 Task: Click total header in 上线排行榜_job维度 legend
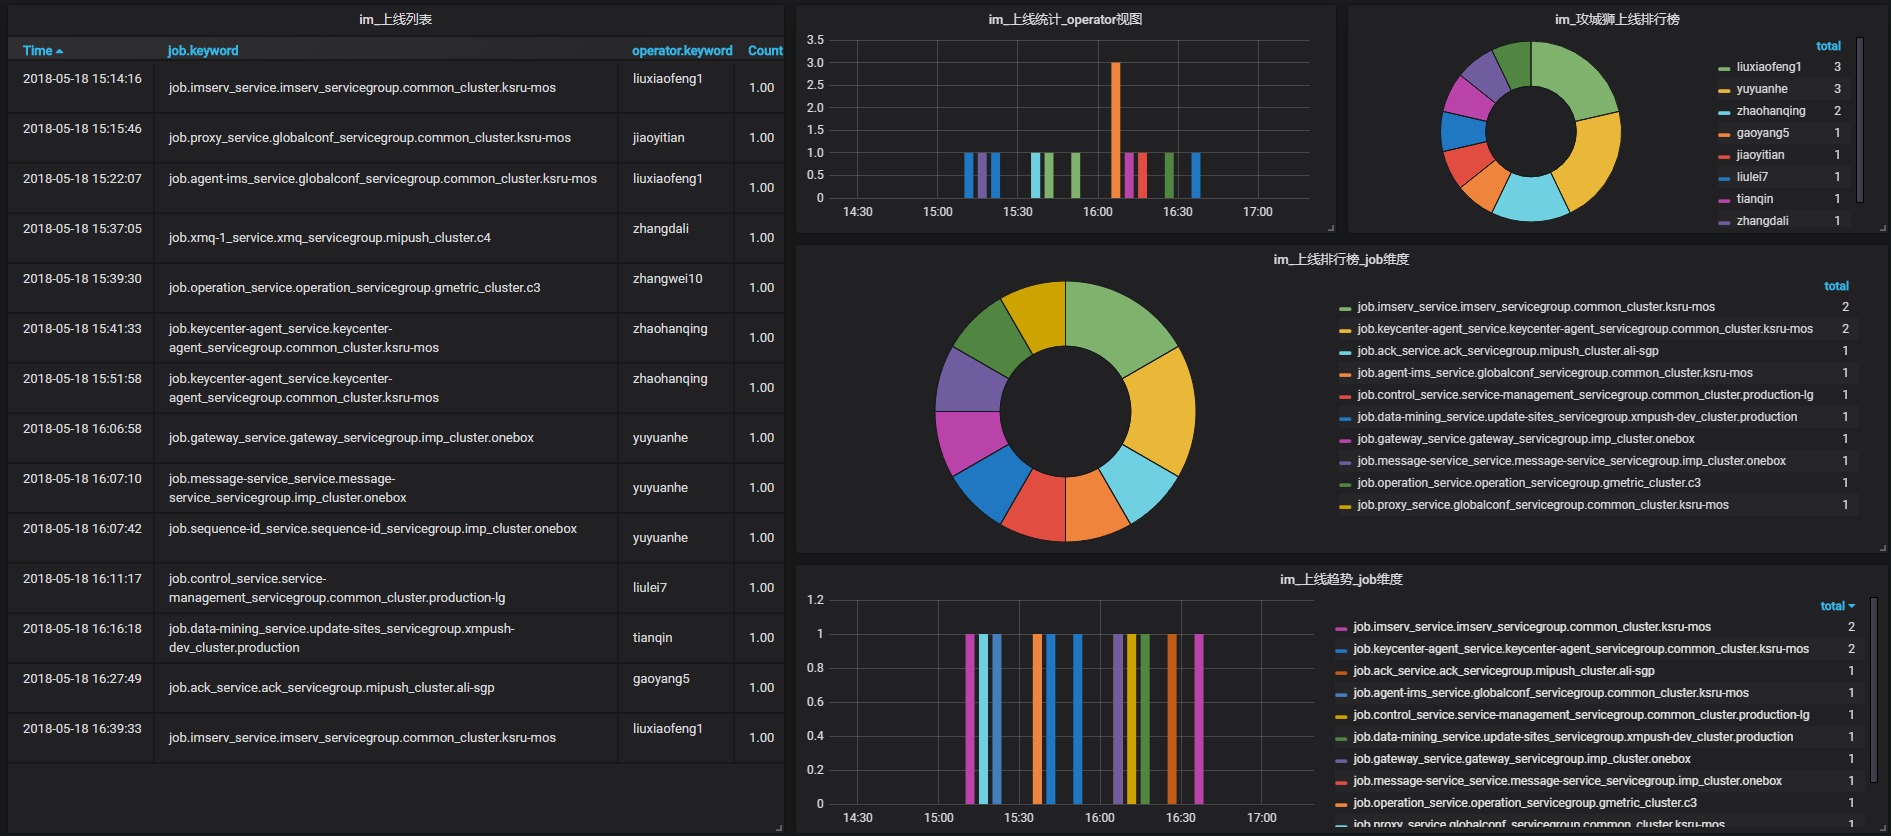coord(1836,286)
